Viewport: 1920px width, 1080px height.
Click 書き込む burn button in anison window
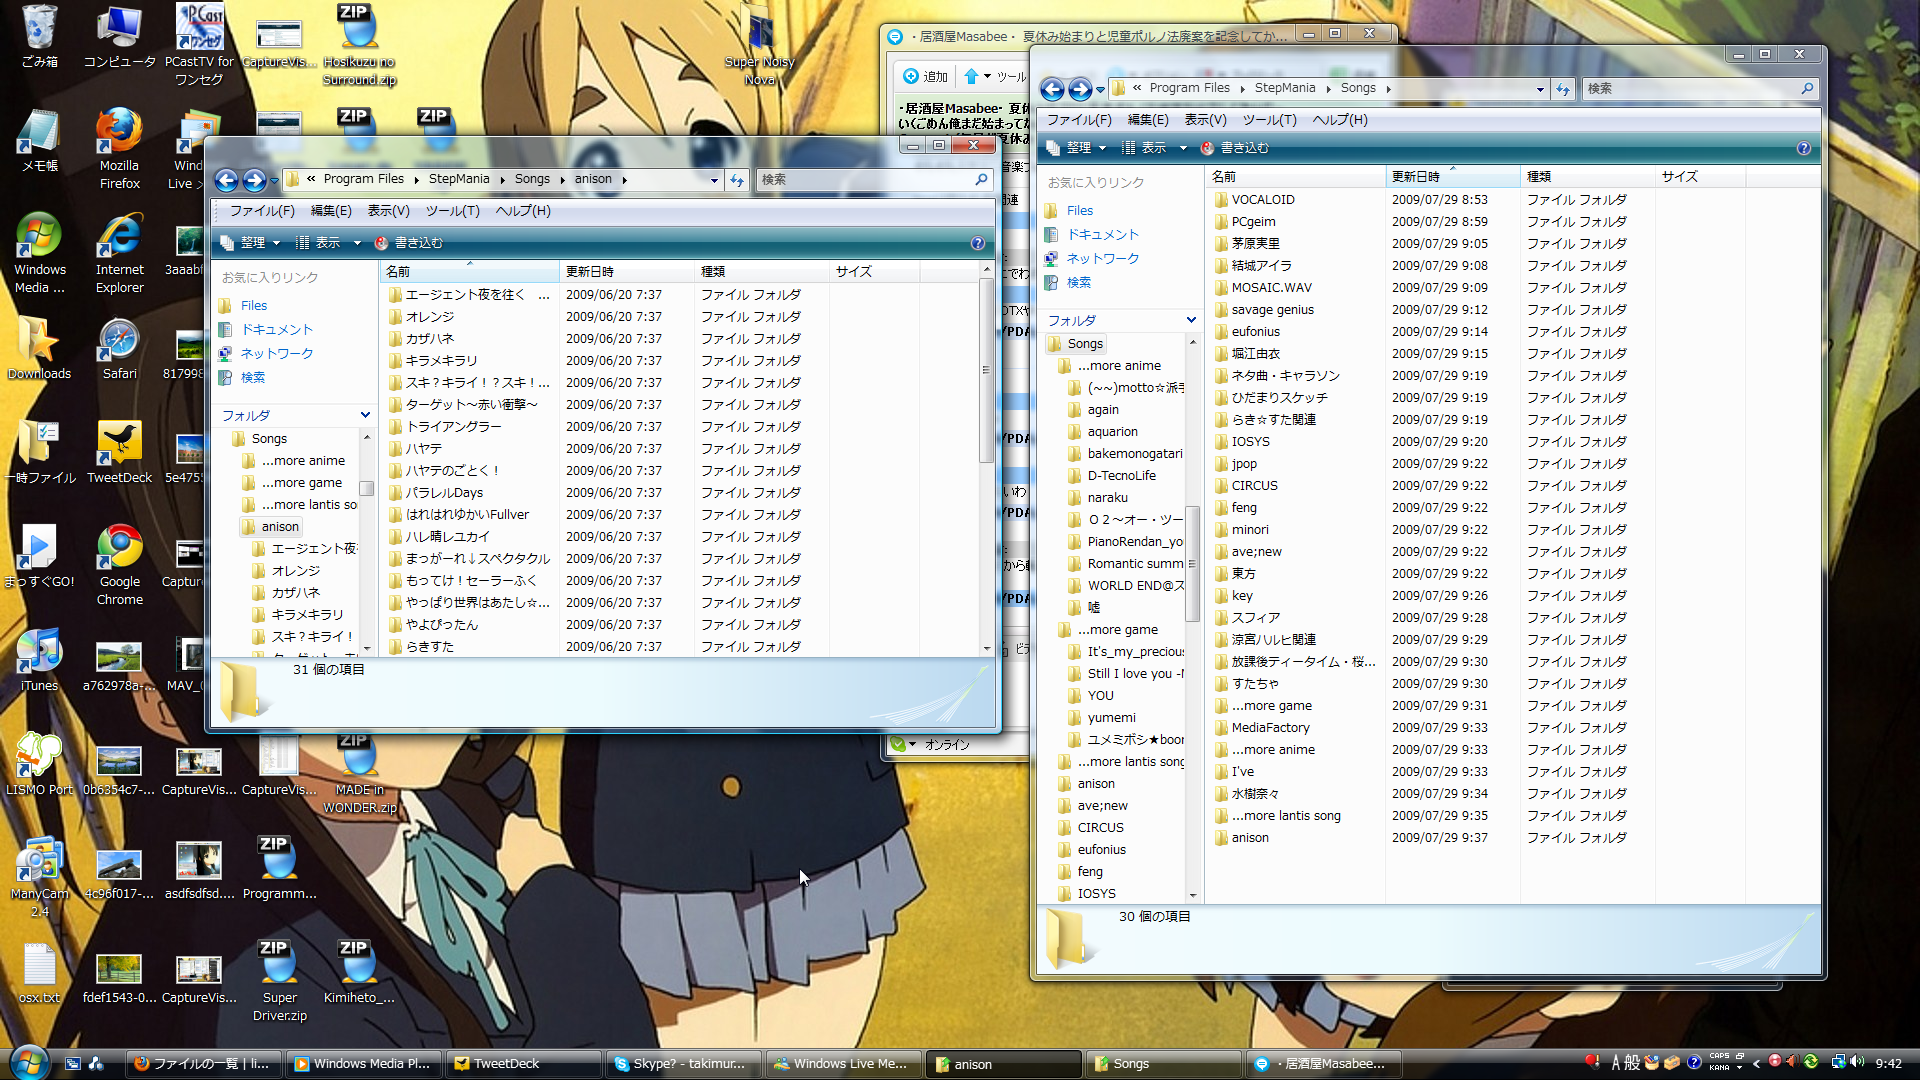[x=408, y=243]
